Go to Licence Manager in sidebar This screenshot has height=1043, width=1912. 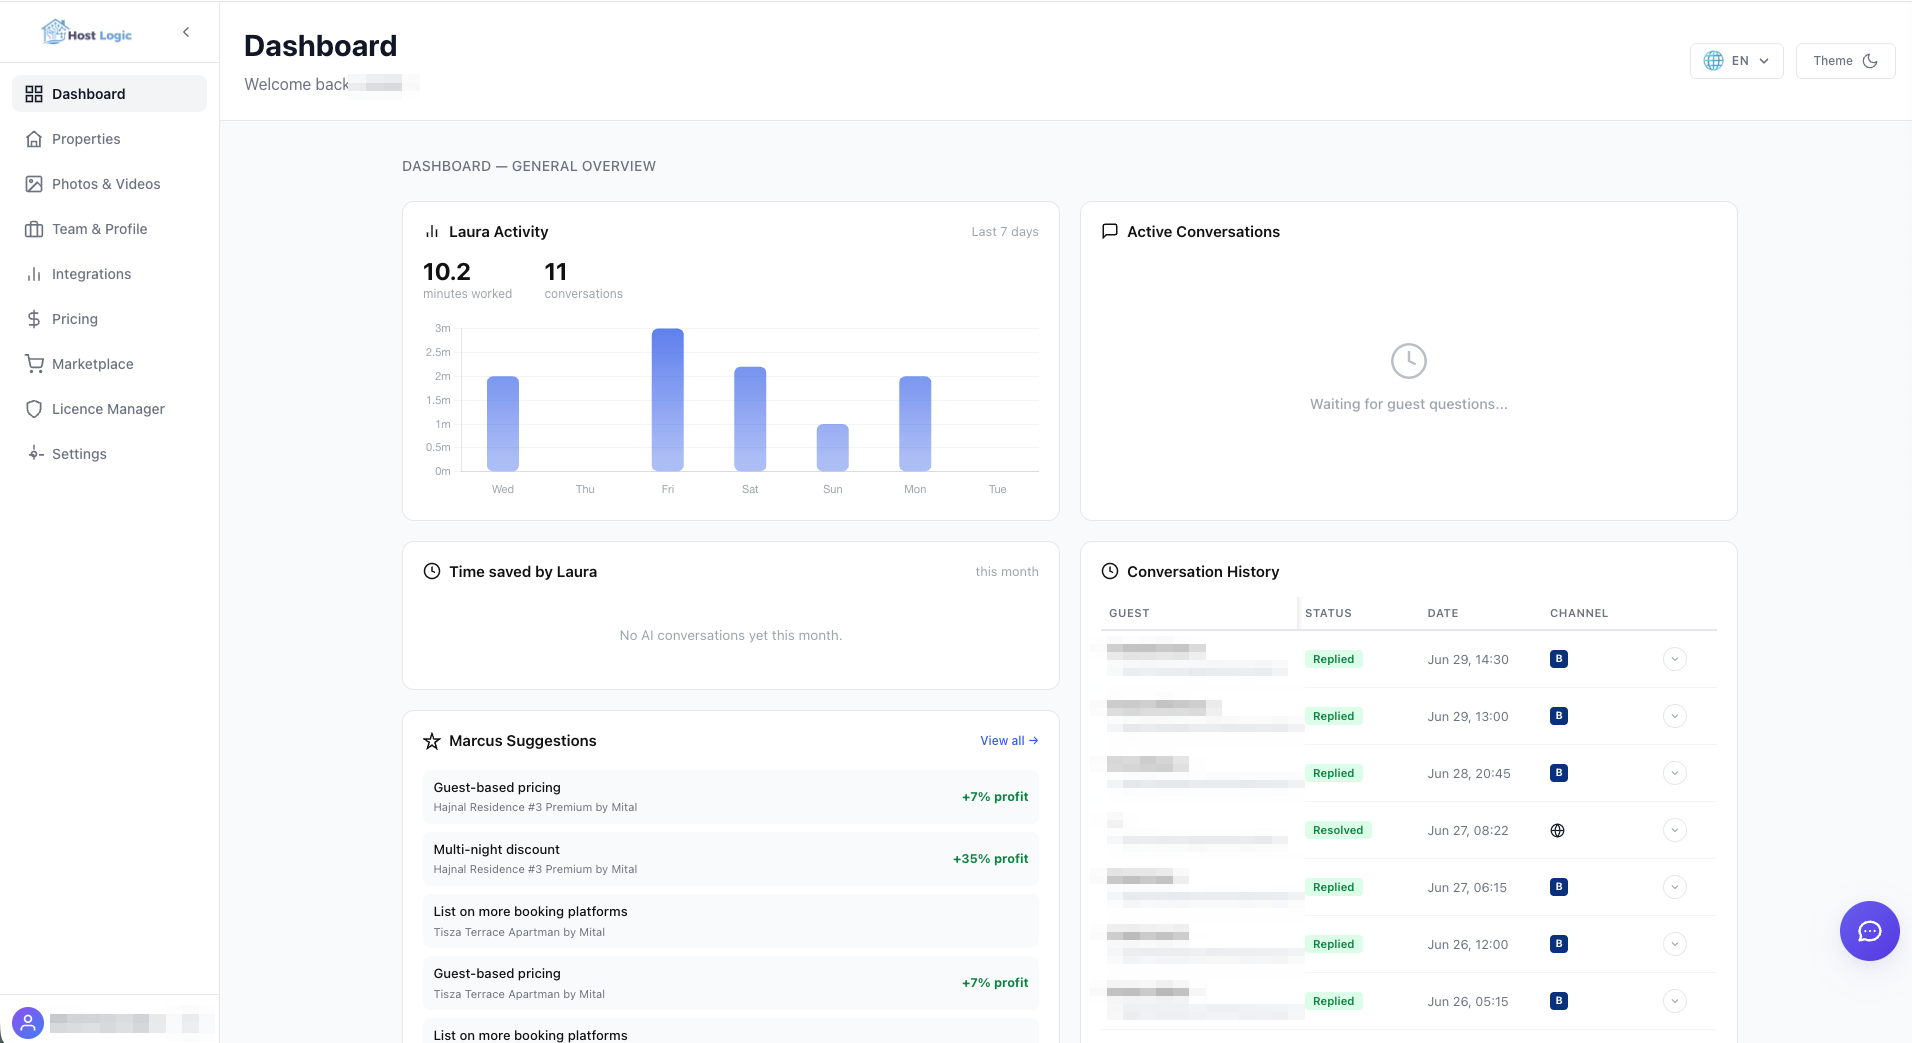click(109, 409)
